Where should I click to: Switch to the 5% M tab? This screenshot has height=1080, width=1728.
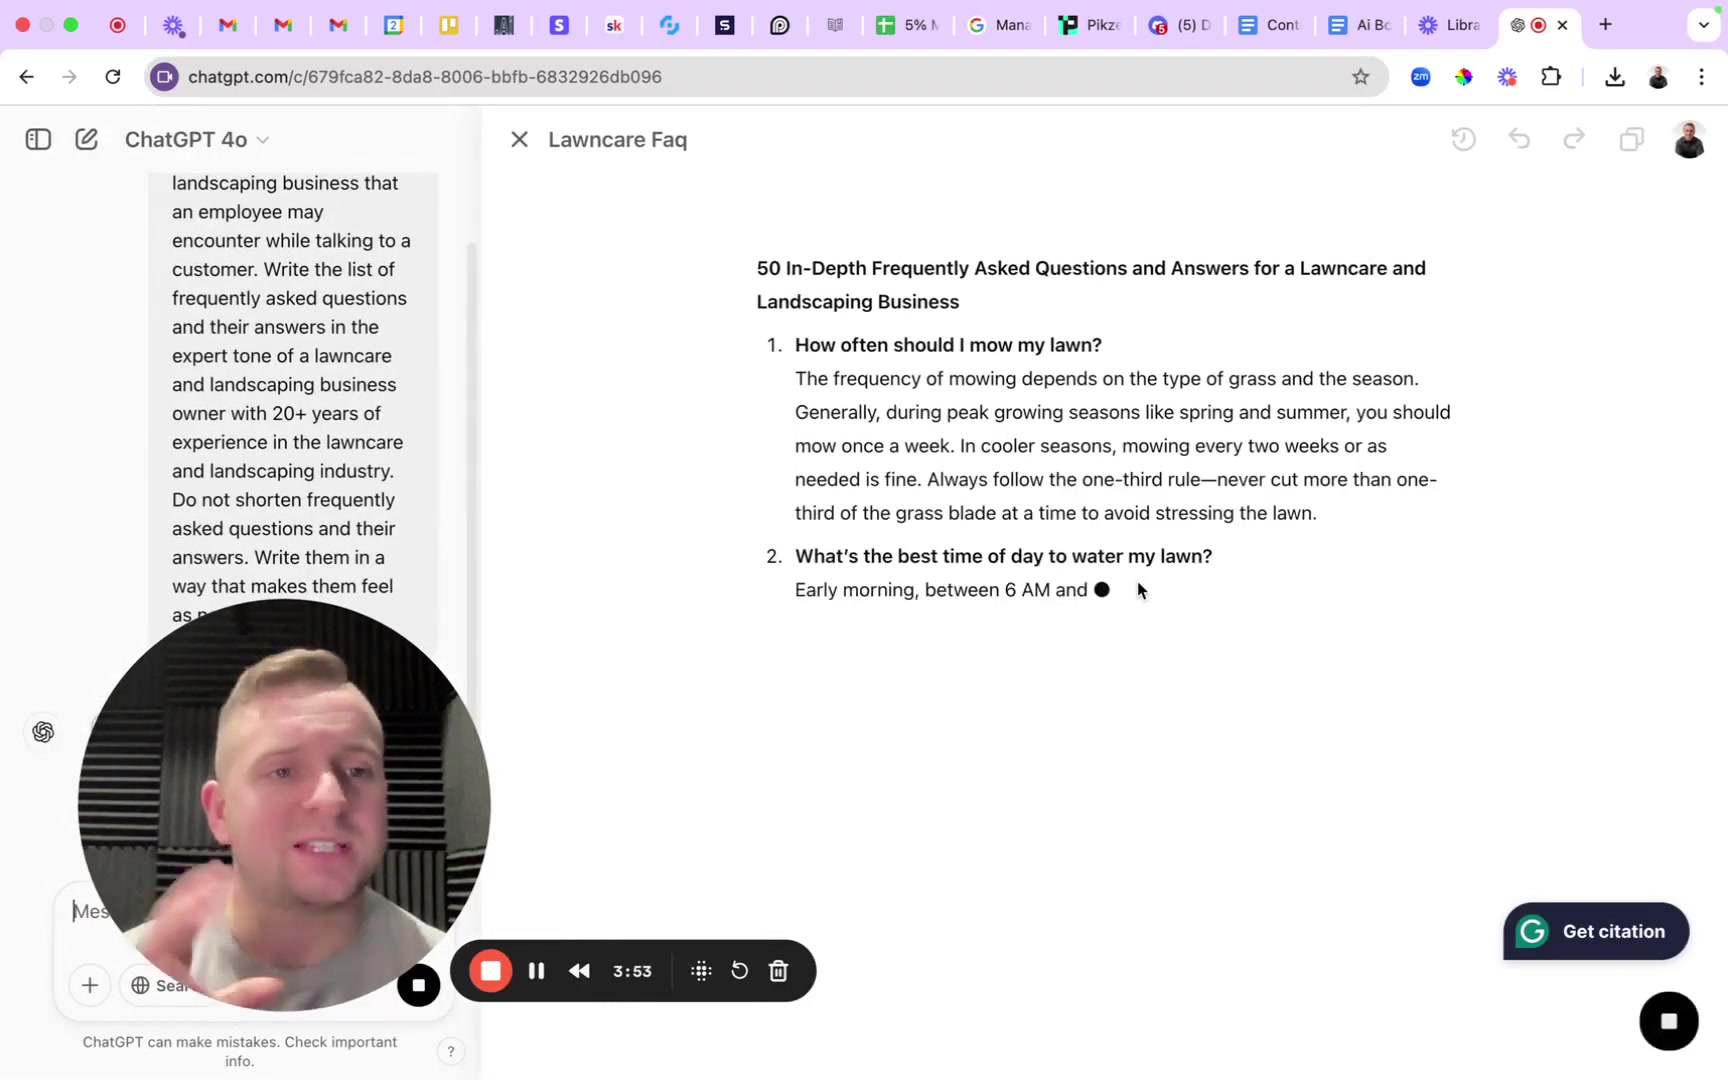coord(908,25)
